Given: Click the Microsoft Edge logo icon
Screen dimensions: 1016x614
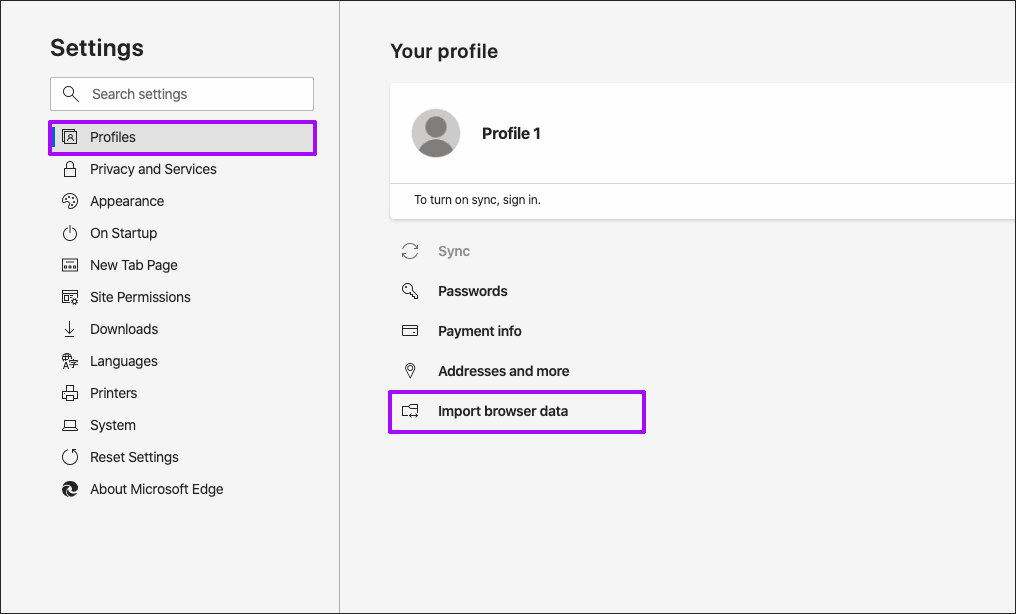Looking at the screenshot, I should (x=70, y=489).
